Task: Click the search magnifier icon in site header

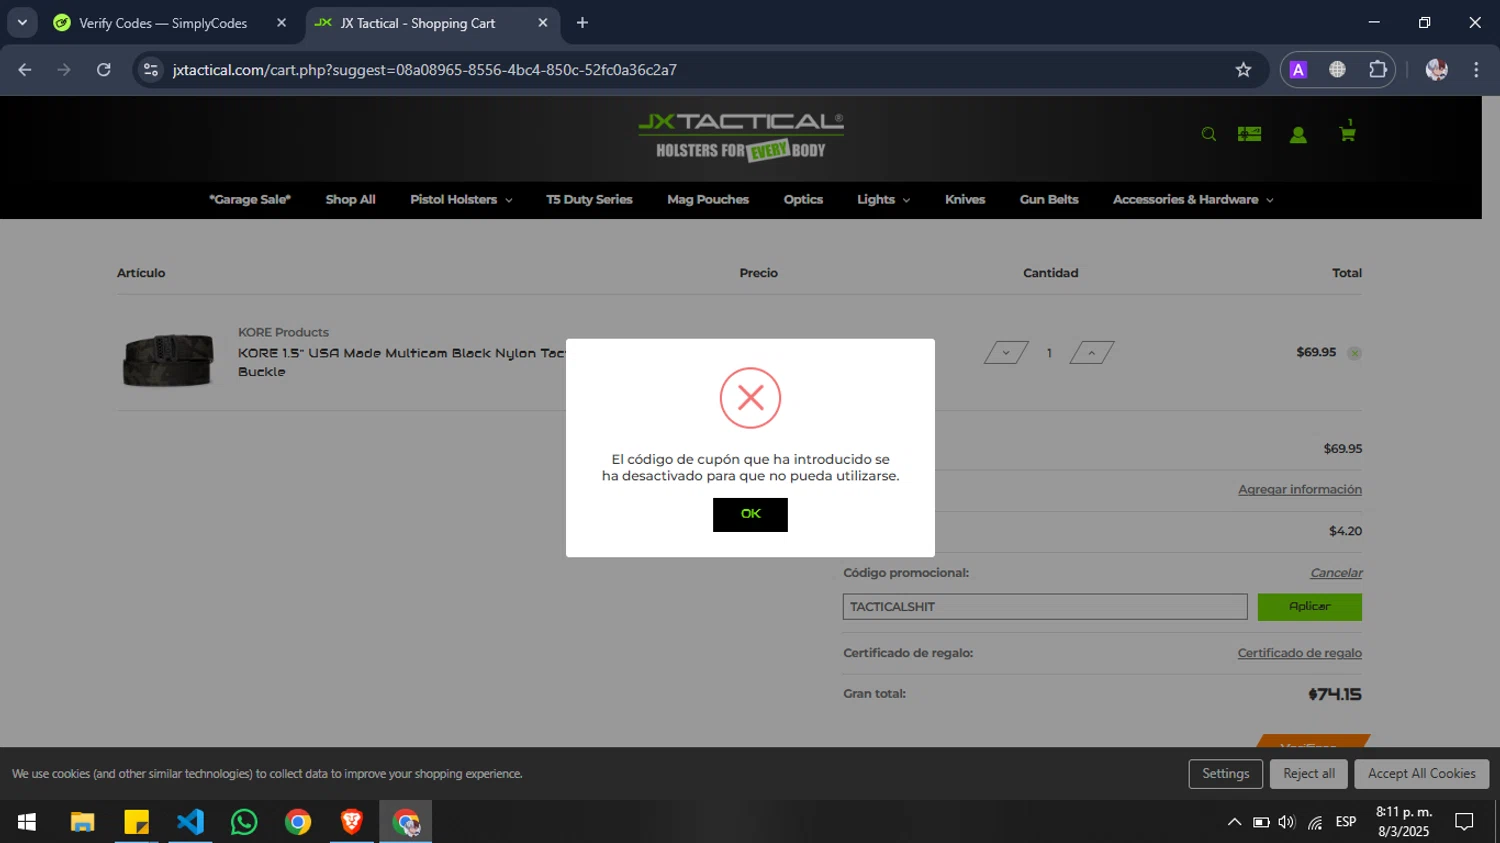Action: tap(1209, 134)
